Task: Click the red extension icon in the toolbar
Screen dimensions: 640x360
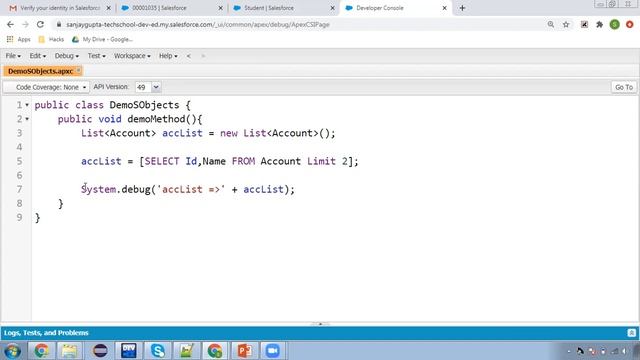Action: tap(630, 24)
